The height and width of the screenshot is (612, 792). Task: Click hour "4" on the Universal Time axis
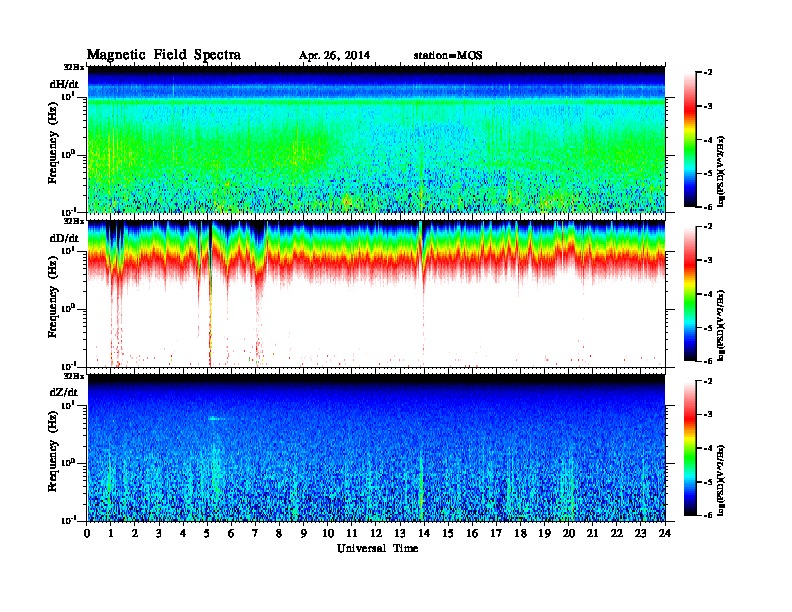(x=183, y=533)
